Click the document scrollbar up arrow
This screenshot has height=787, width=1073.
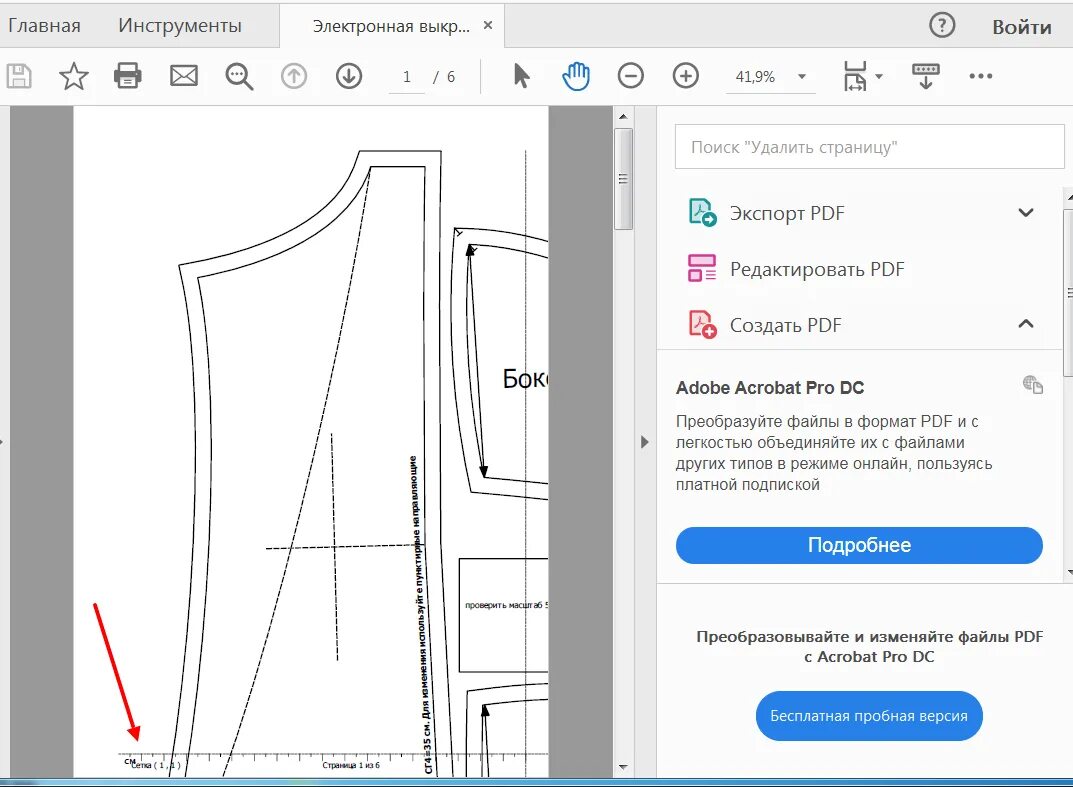[623, 116]
